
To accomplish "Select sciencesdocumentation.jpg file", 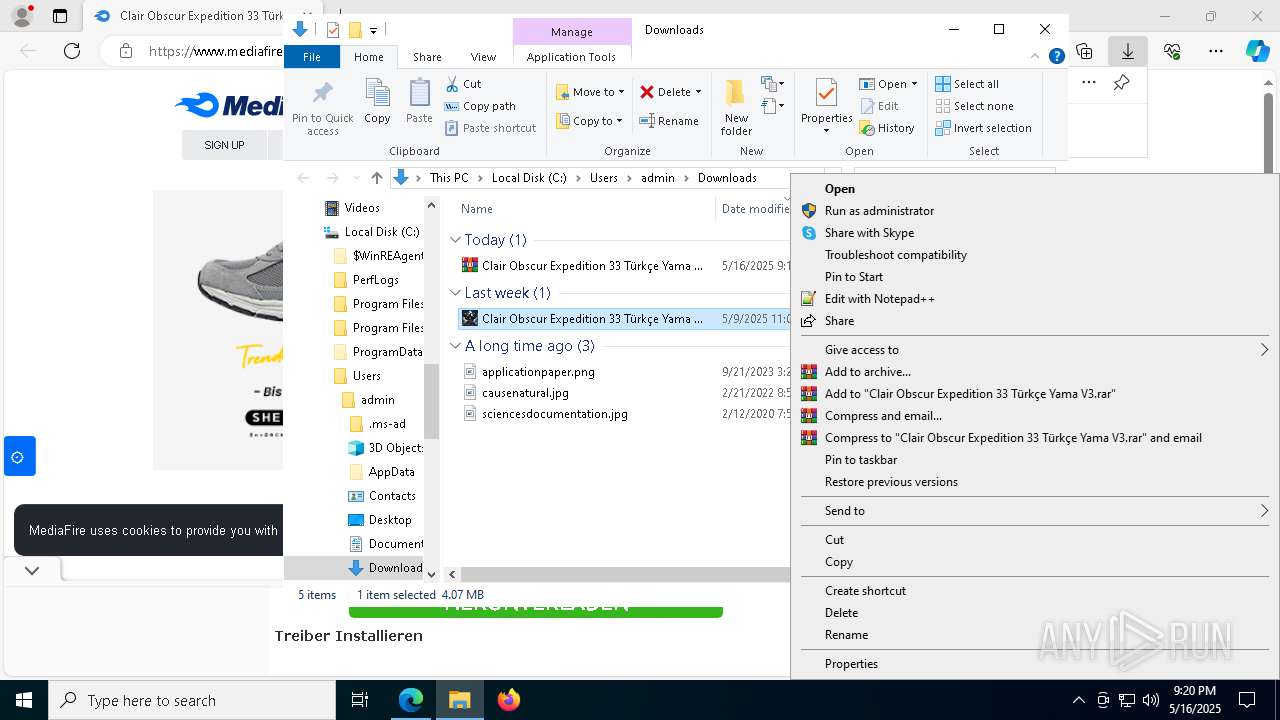I will (x=555, y=414).
